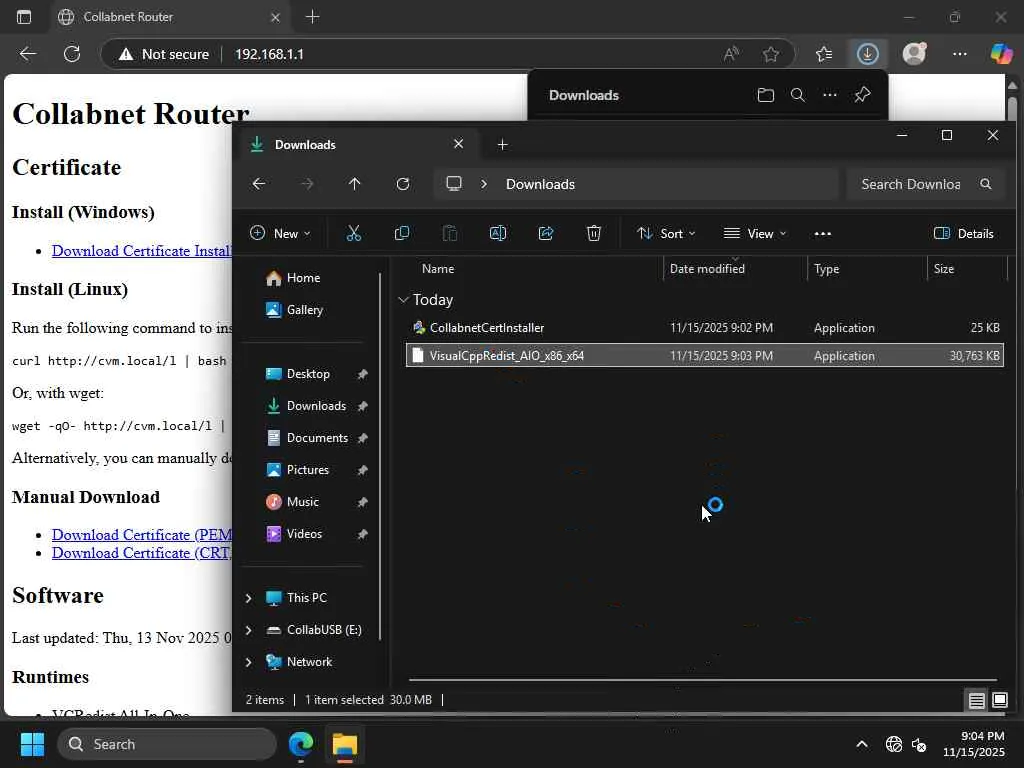This screenshot has width=1024, height=768.
Task: Click the Cut scissors icon in File Explorer
Action: [353, 233]
